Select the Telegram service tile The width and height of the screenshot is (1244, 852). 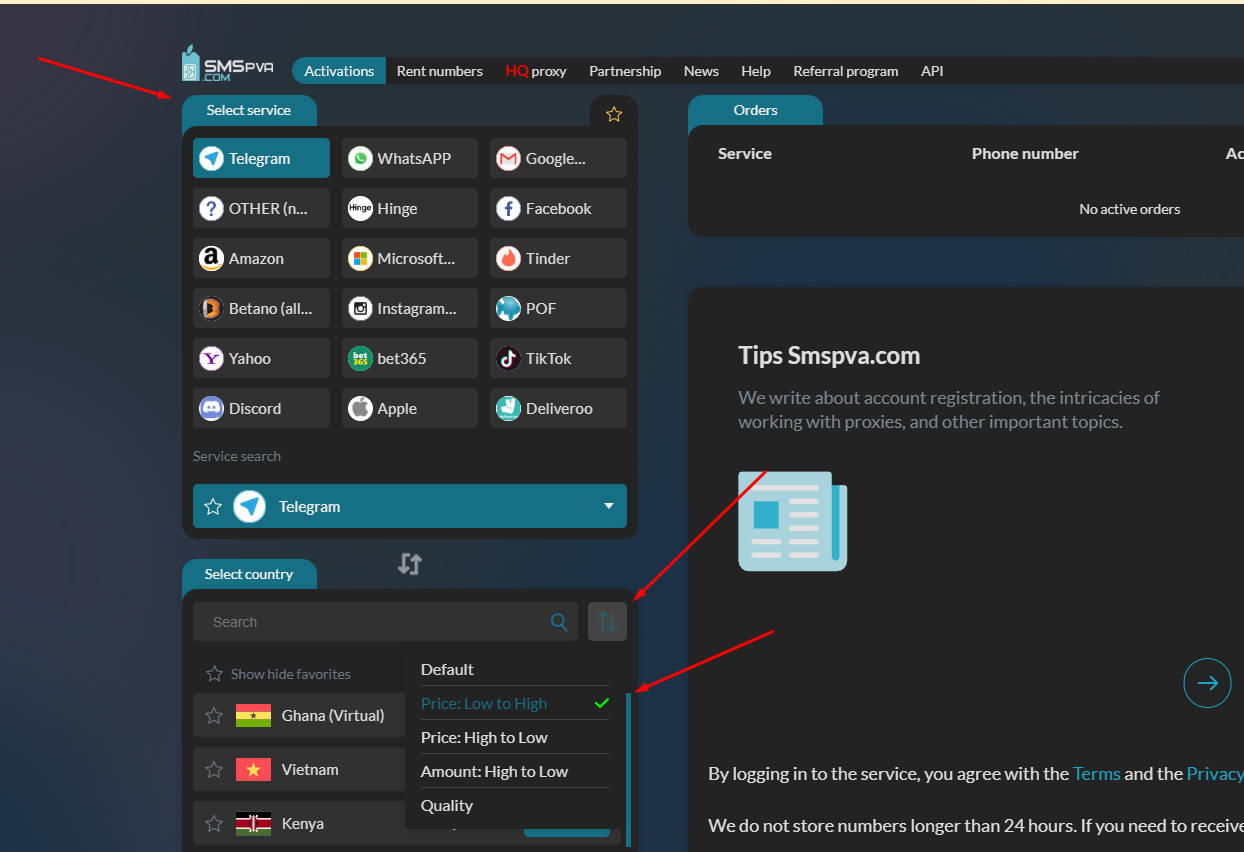pos(261,158)
